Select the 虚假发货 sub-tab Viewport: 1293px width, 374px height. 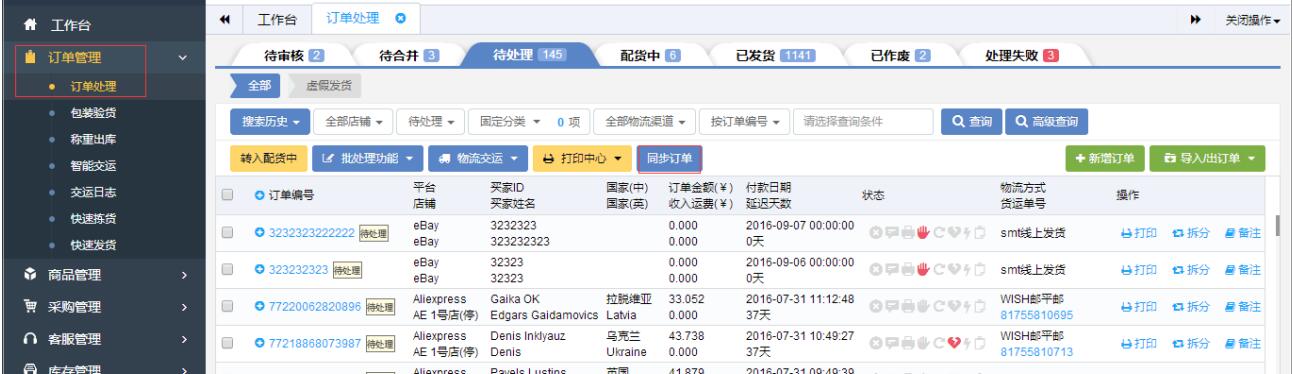(324, 87)
